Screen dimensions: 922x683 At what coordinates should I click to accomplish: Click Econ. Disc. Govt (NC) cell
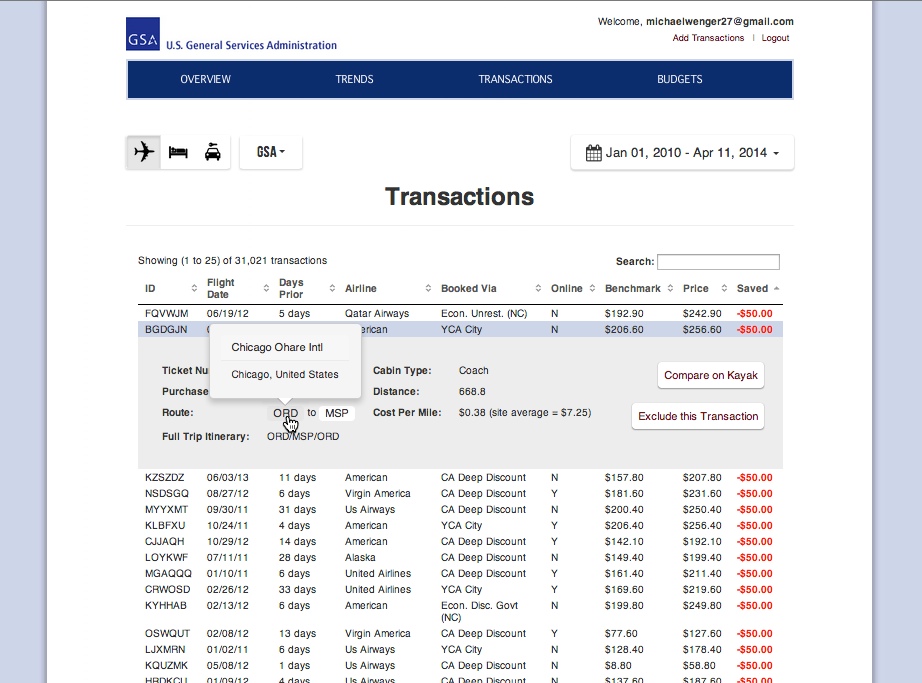tap(479, 611)
